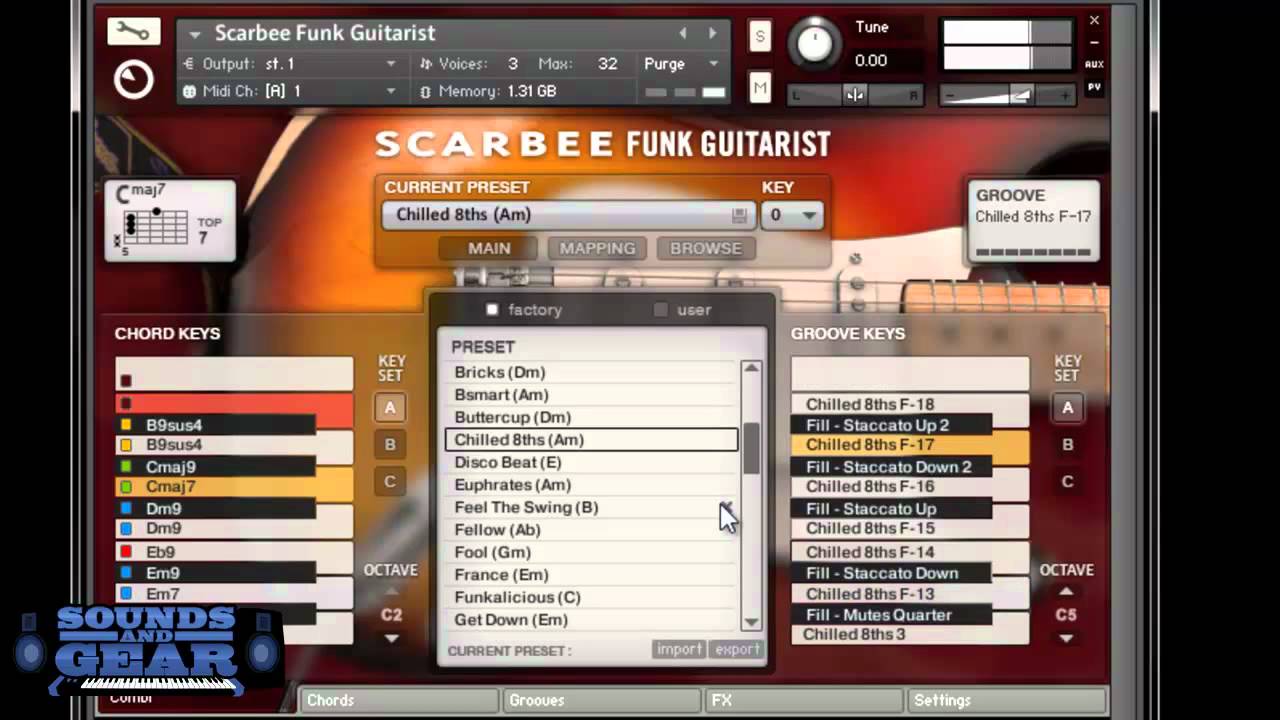The width and height of the screenshot is (1280, 720).
Task: Toggle the user presets checkbox
Action: 660,310
